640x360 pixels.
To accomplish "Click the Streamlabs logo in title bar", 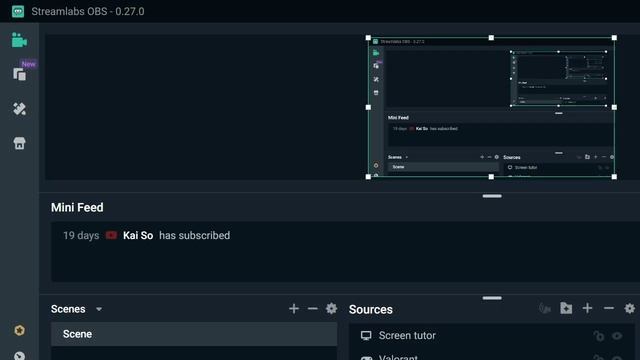I will click(x=18, y=11).
